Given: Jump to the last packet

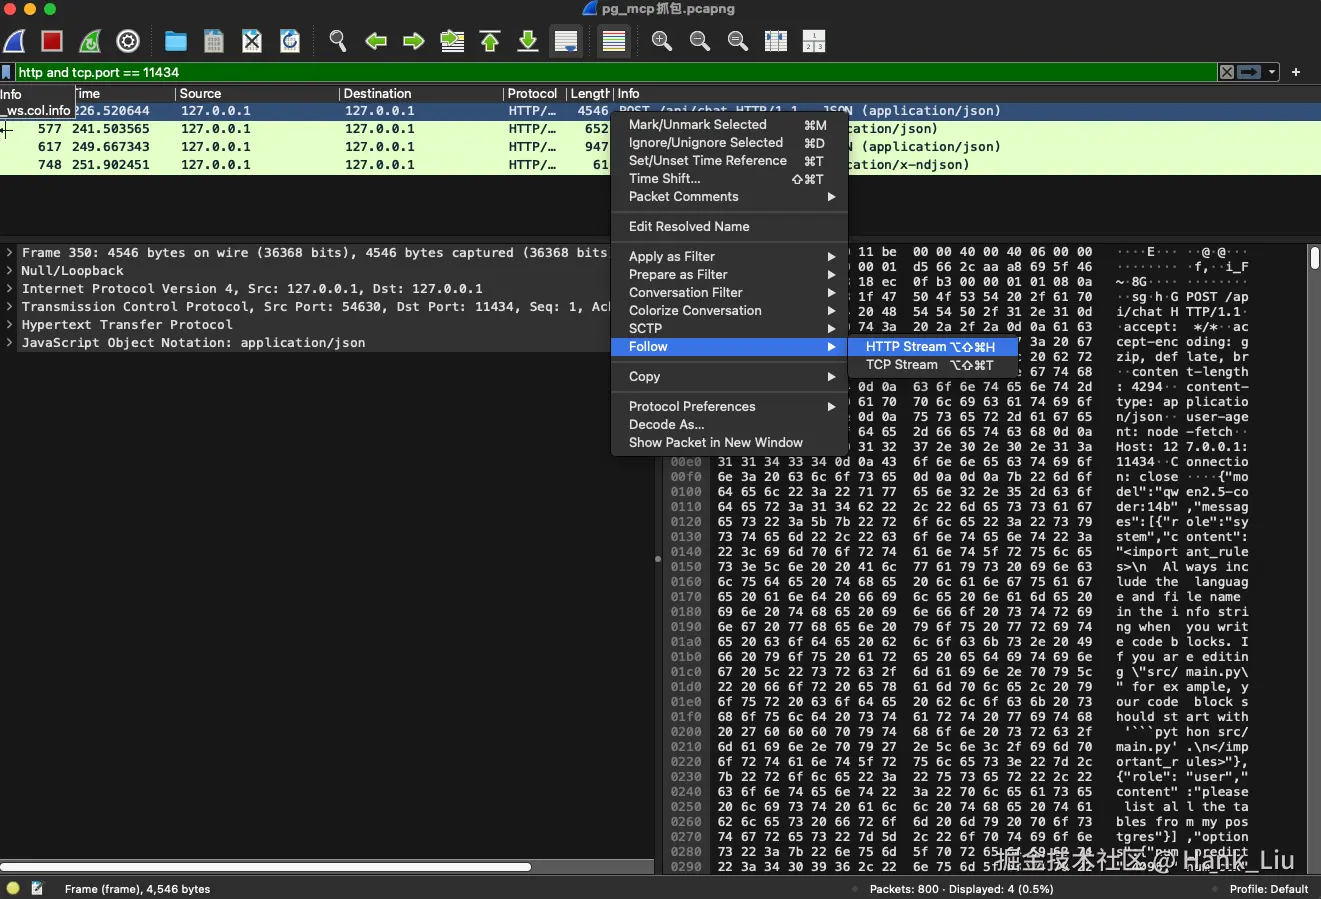Looking at the screenshot, I should click(528, 41).
